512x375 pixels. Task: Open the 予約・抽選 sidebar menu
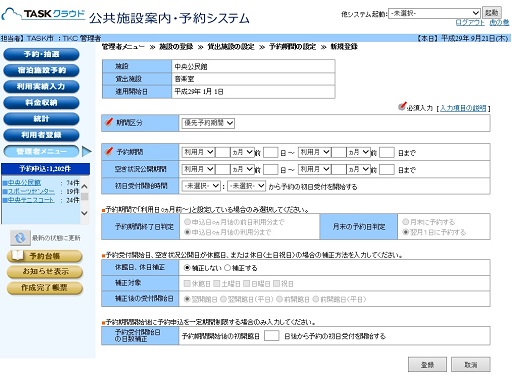(41, 54)
